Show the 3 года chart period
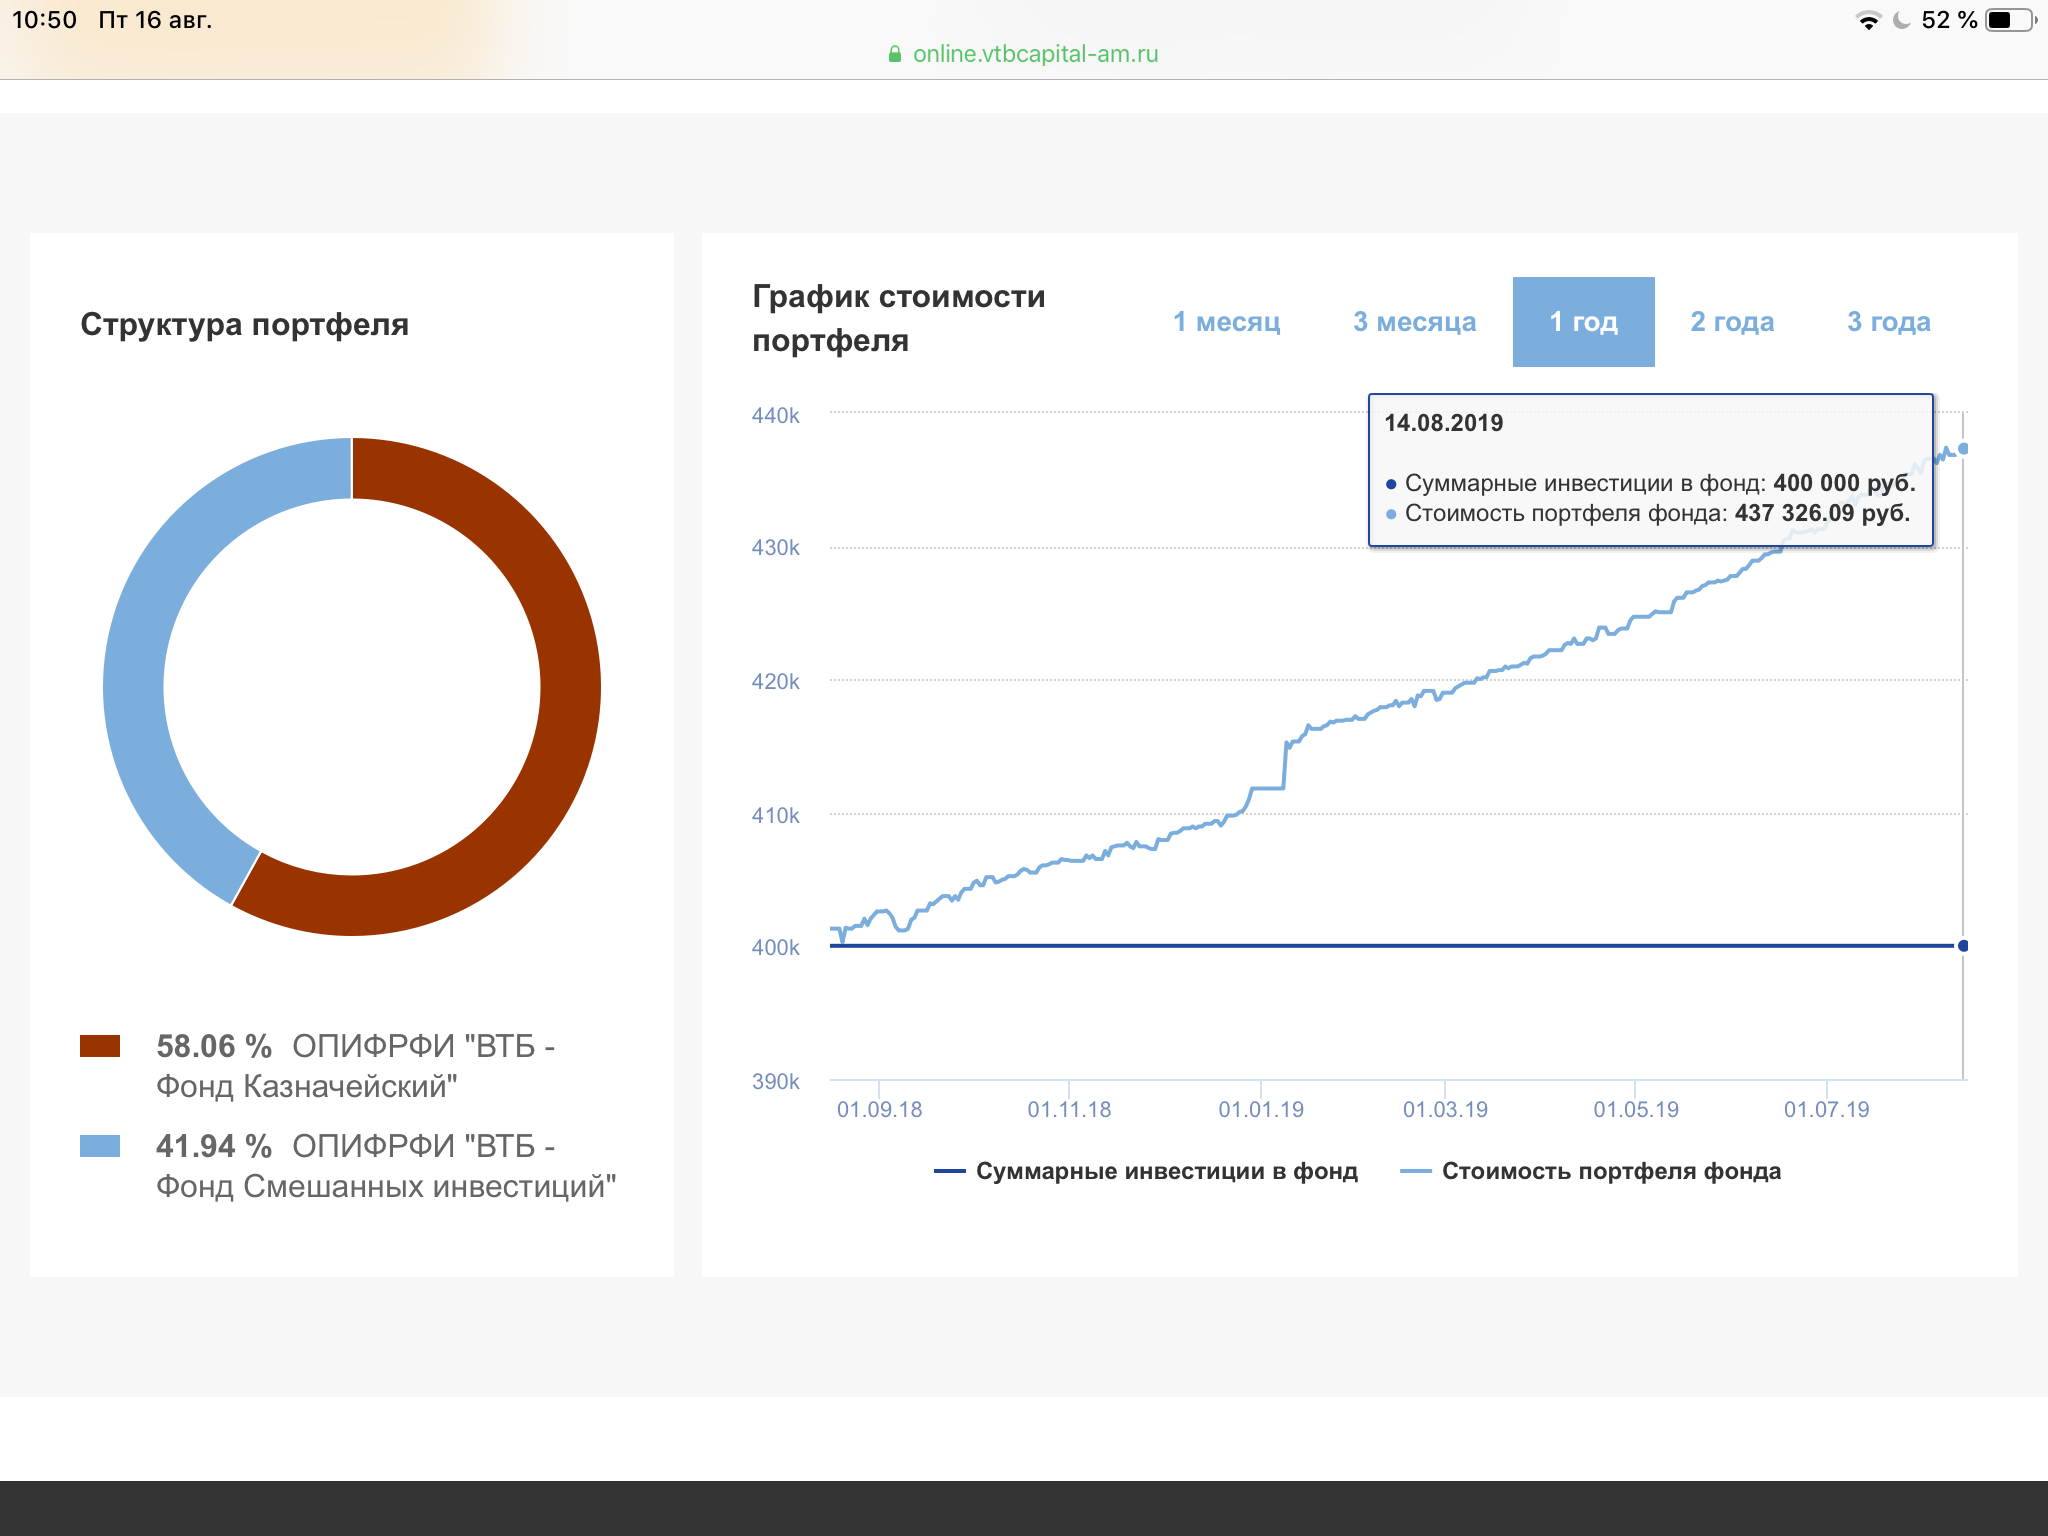Viewport: 2048px width, 1536px height. click(1888, 322)
